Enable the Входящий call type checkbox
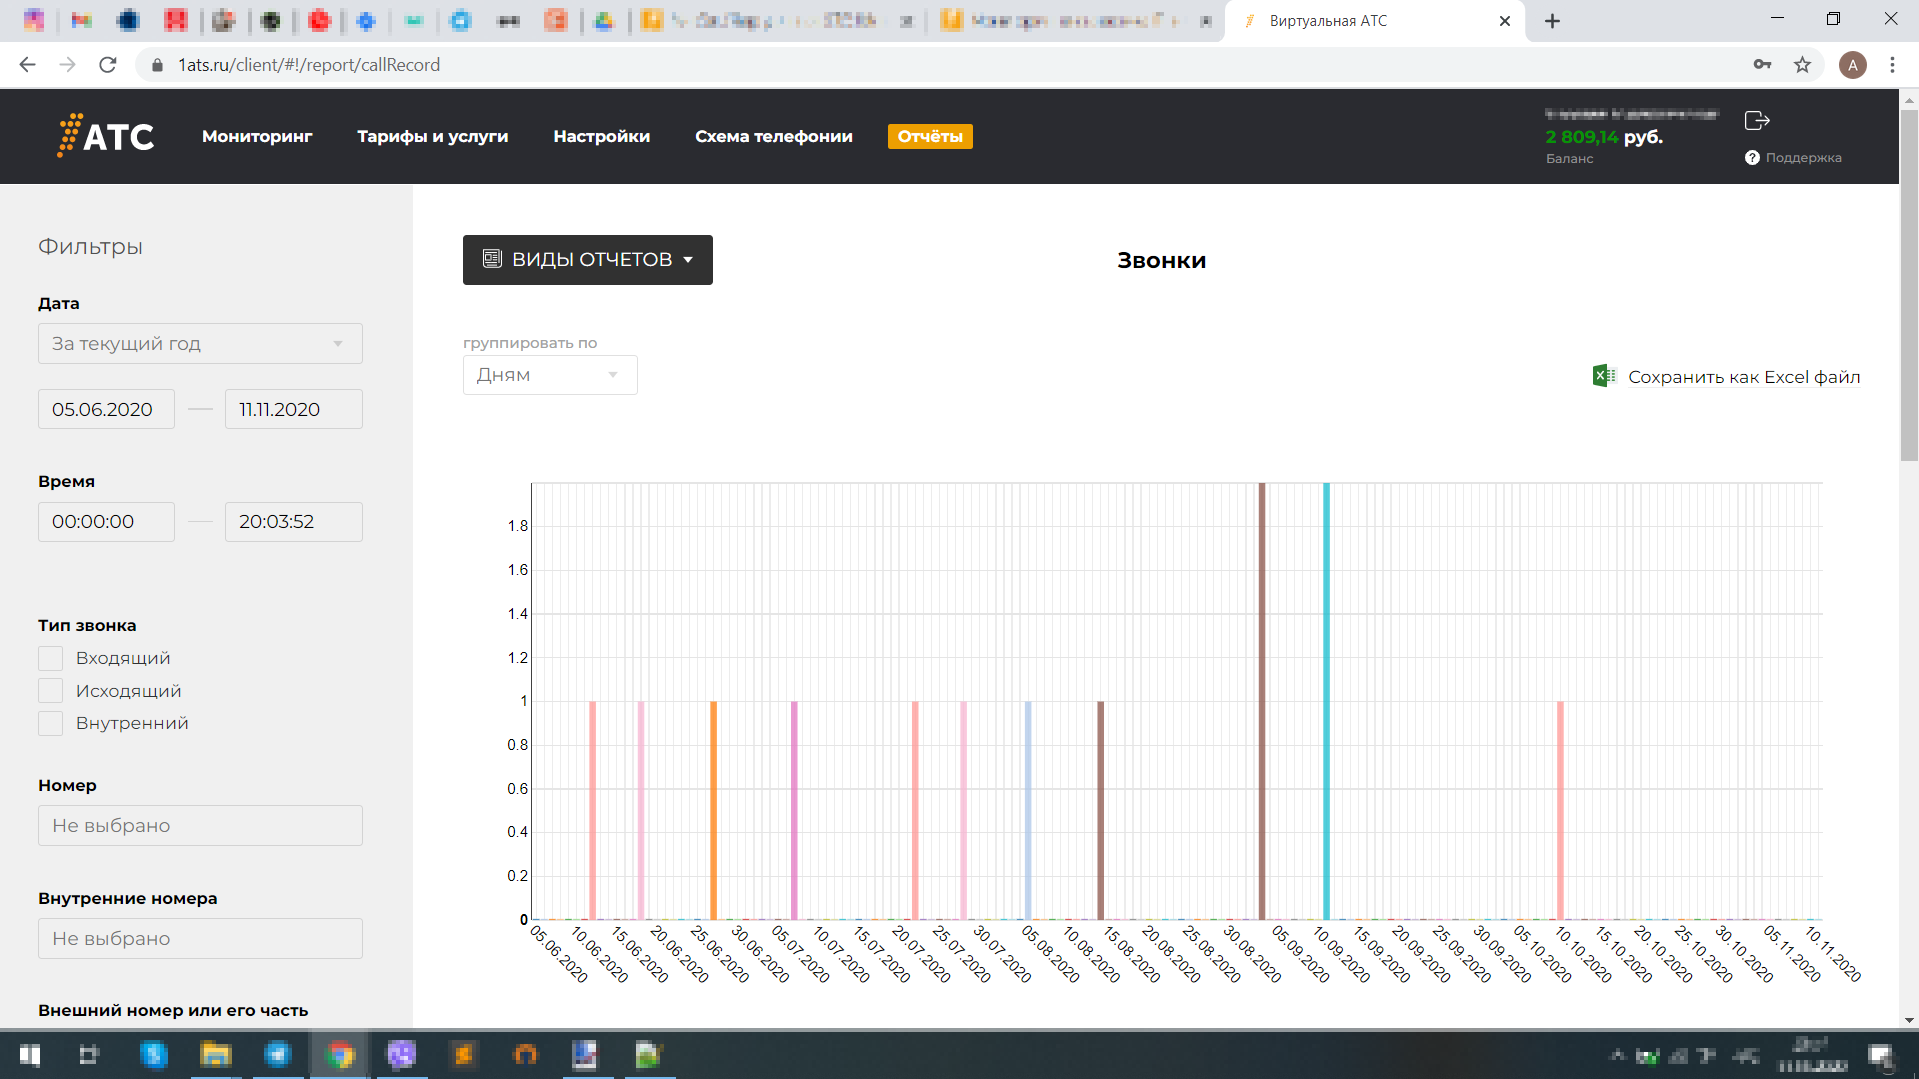 coord(51,658)
